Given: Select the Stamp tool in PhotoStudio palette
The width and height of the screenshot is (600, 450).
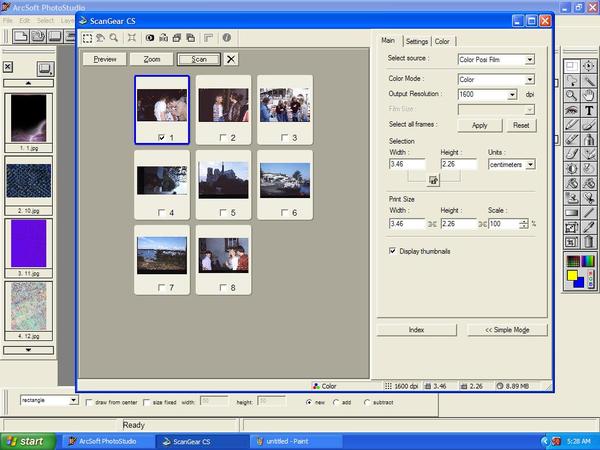Looking at the screenshot, I should (572, 198).
